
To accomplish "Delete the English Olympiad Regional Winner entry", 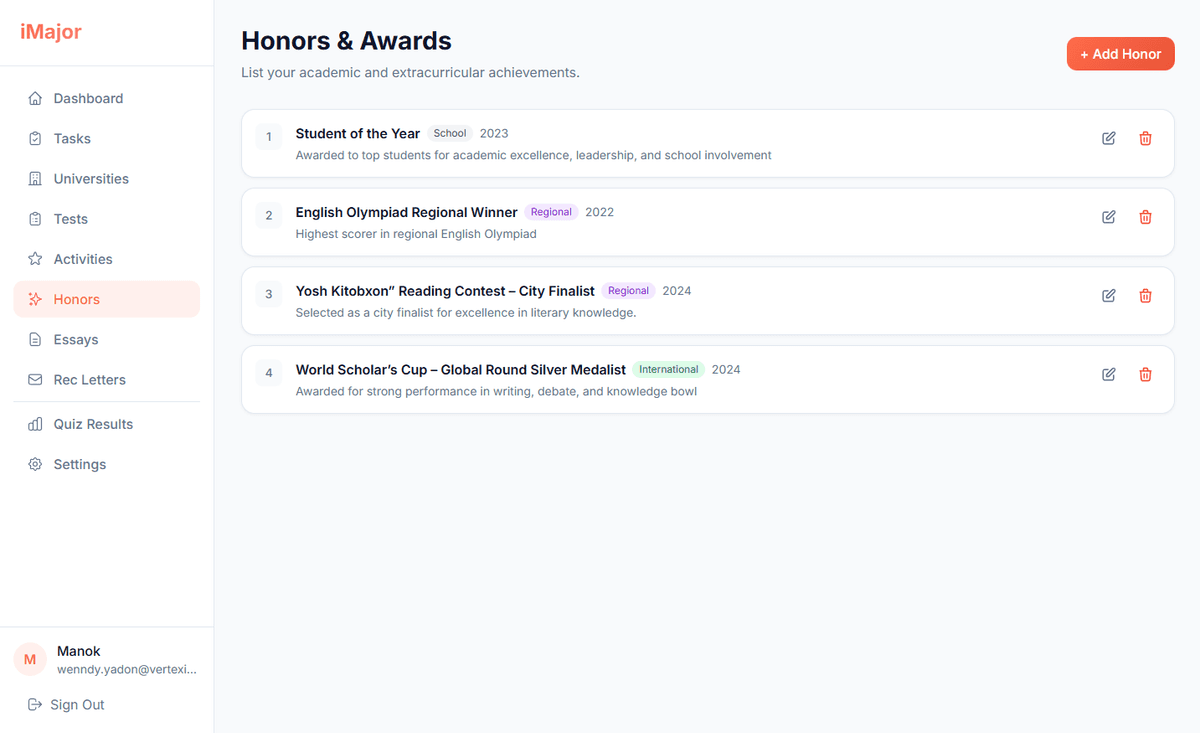I will pyautogui.click(x=1145, y=217).
